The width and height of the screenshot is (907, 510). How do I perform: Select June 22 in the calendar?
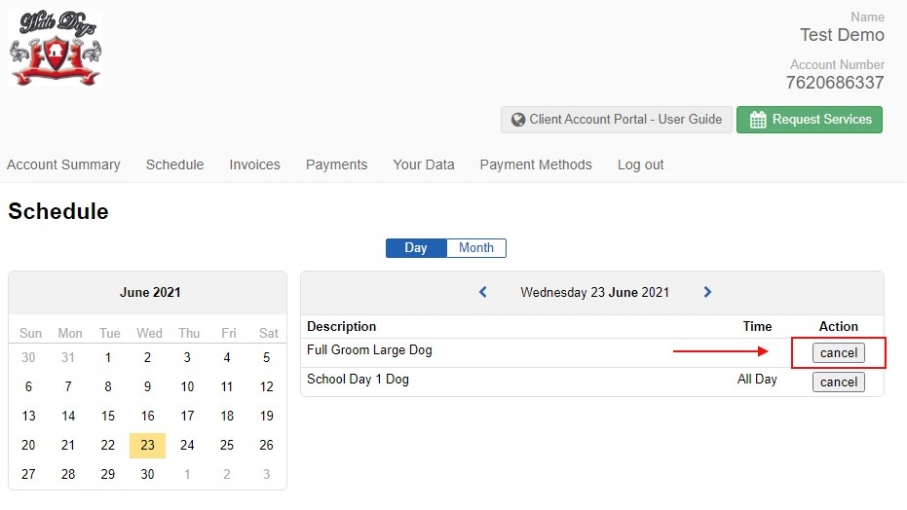[x=108, y=445]
